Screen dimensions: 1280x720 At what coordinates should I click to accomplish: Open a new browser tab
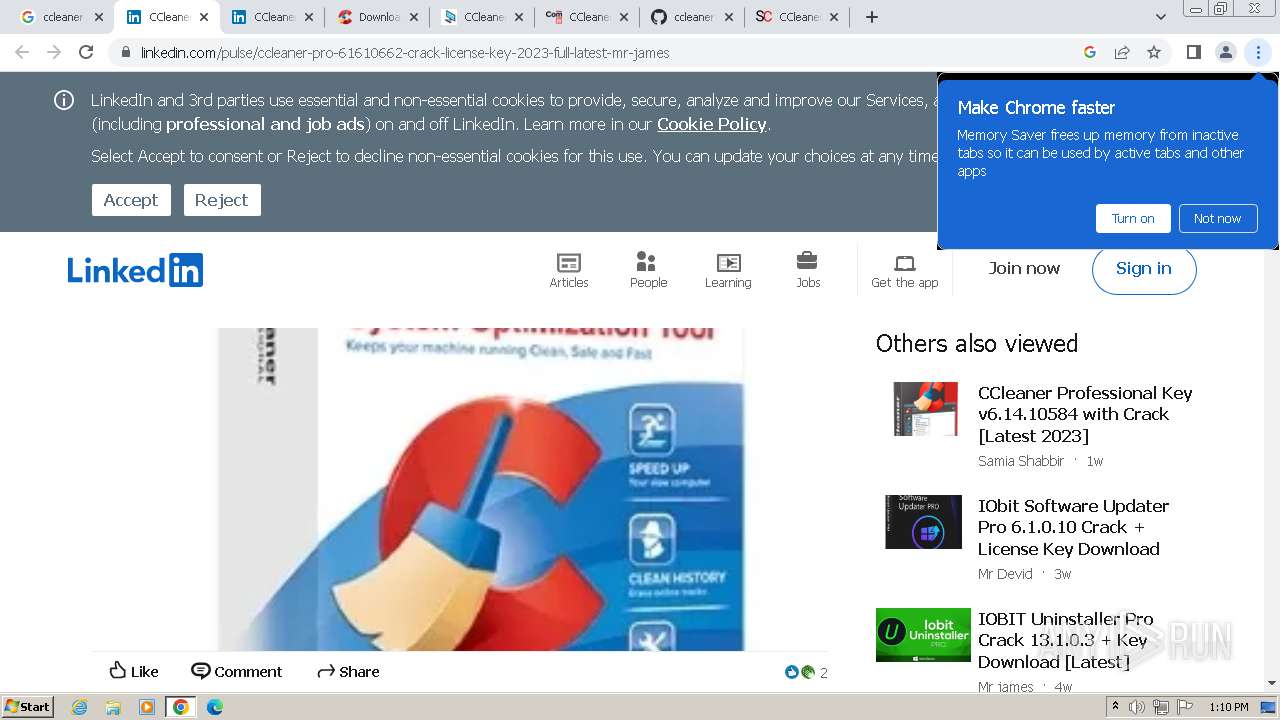pos(871,17)
